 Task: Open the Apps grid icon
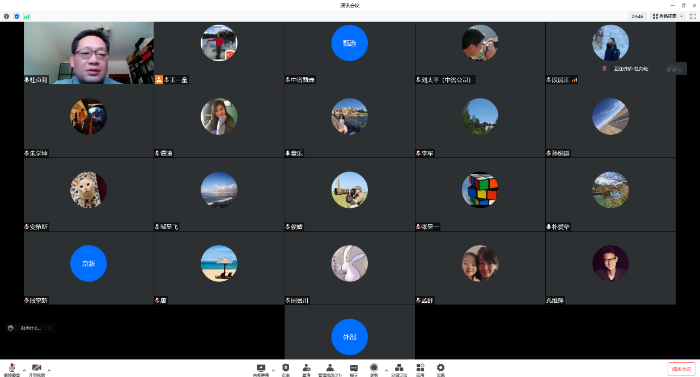(x=420, y=369)
